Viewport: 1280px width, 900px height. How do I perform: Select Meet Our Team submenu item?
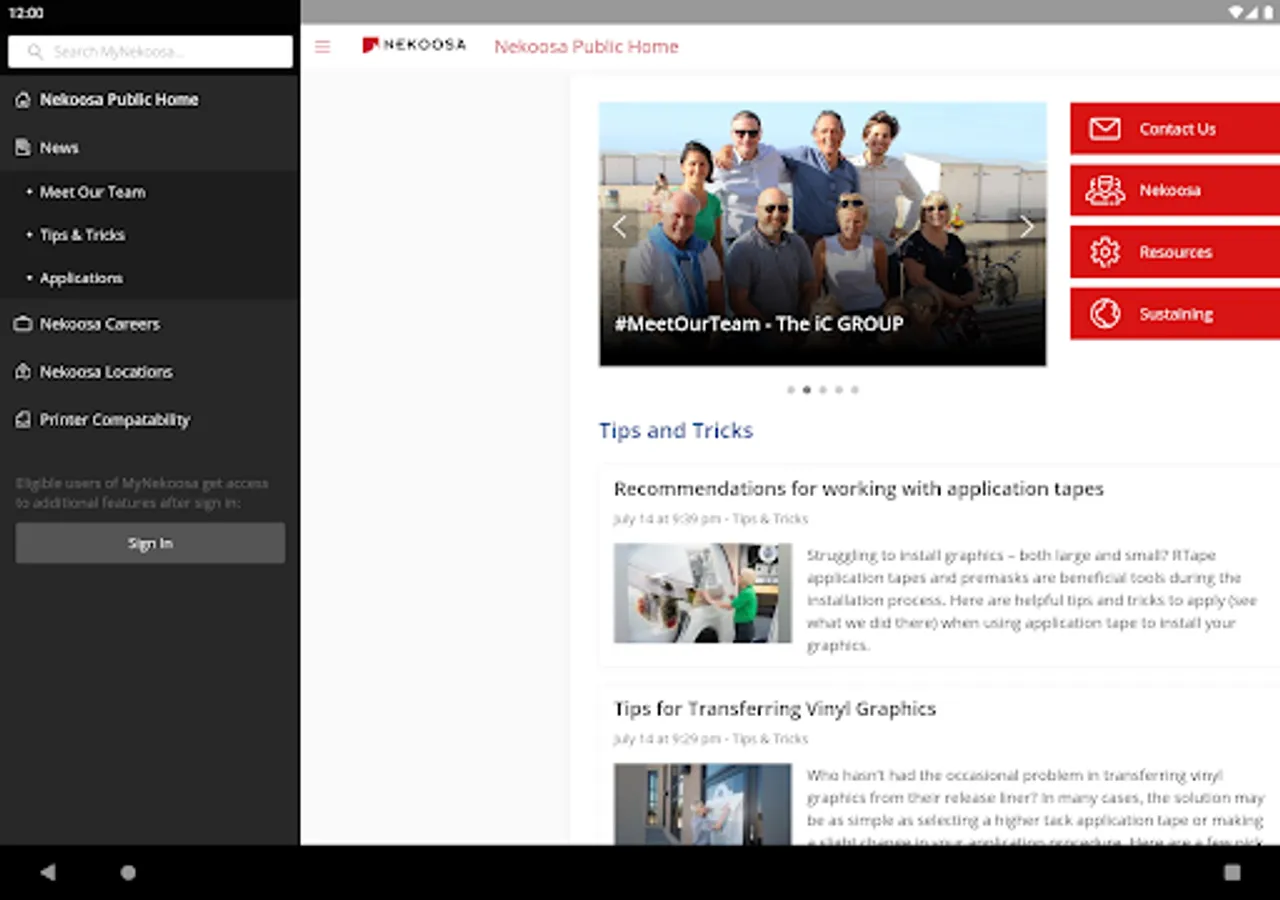click(150, 192)
